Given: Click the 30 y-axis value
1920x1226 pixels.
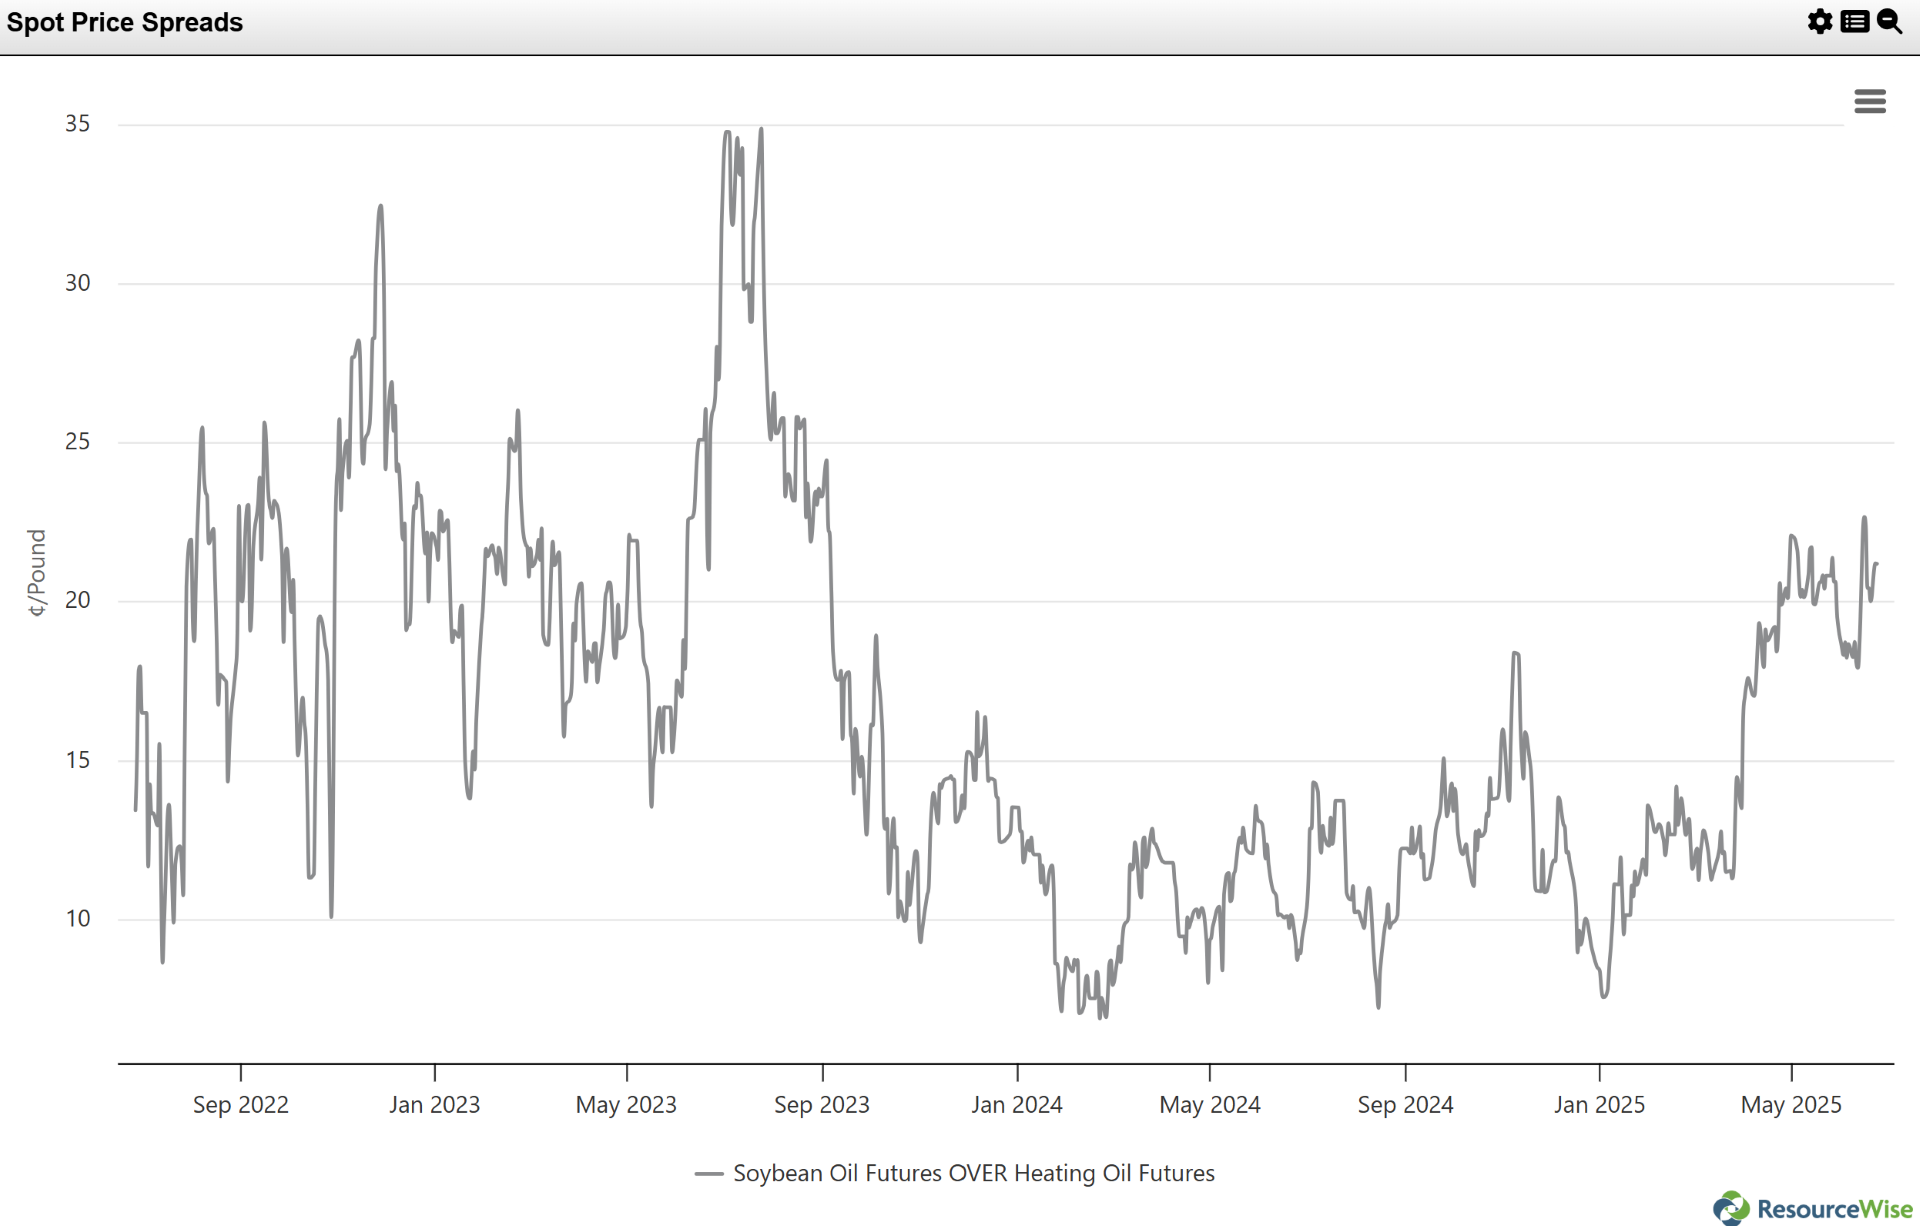Looking at the screenshot, I should [x=77, y=283].
